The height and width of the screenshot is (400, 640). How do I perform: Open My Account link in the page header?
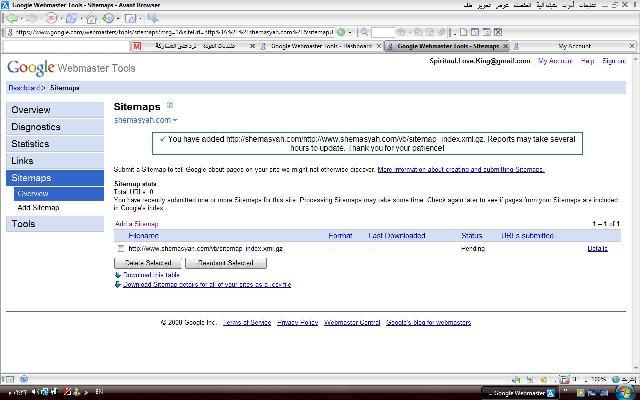click(x=555, y=61)
